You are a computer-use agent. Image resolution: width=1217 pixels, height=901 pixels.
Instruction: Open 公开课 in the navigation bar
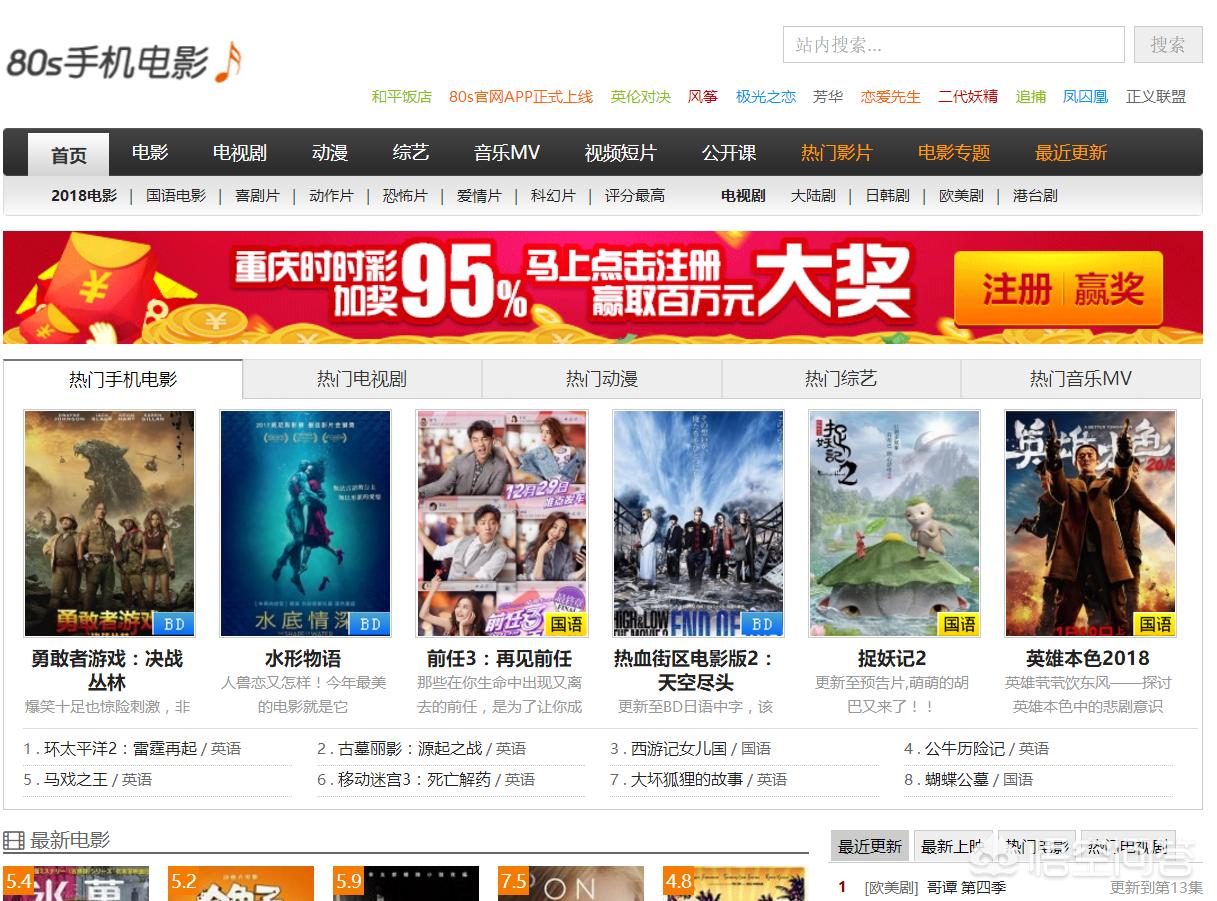coord(729,153)
